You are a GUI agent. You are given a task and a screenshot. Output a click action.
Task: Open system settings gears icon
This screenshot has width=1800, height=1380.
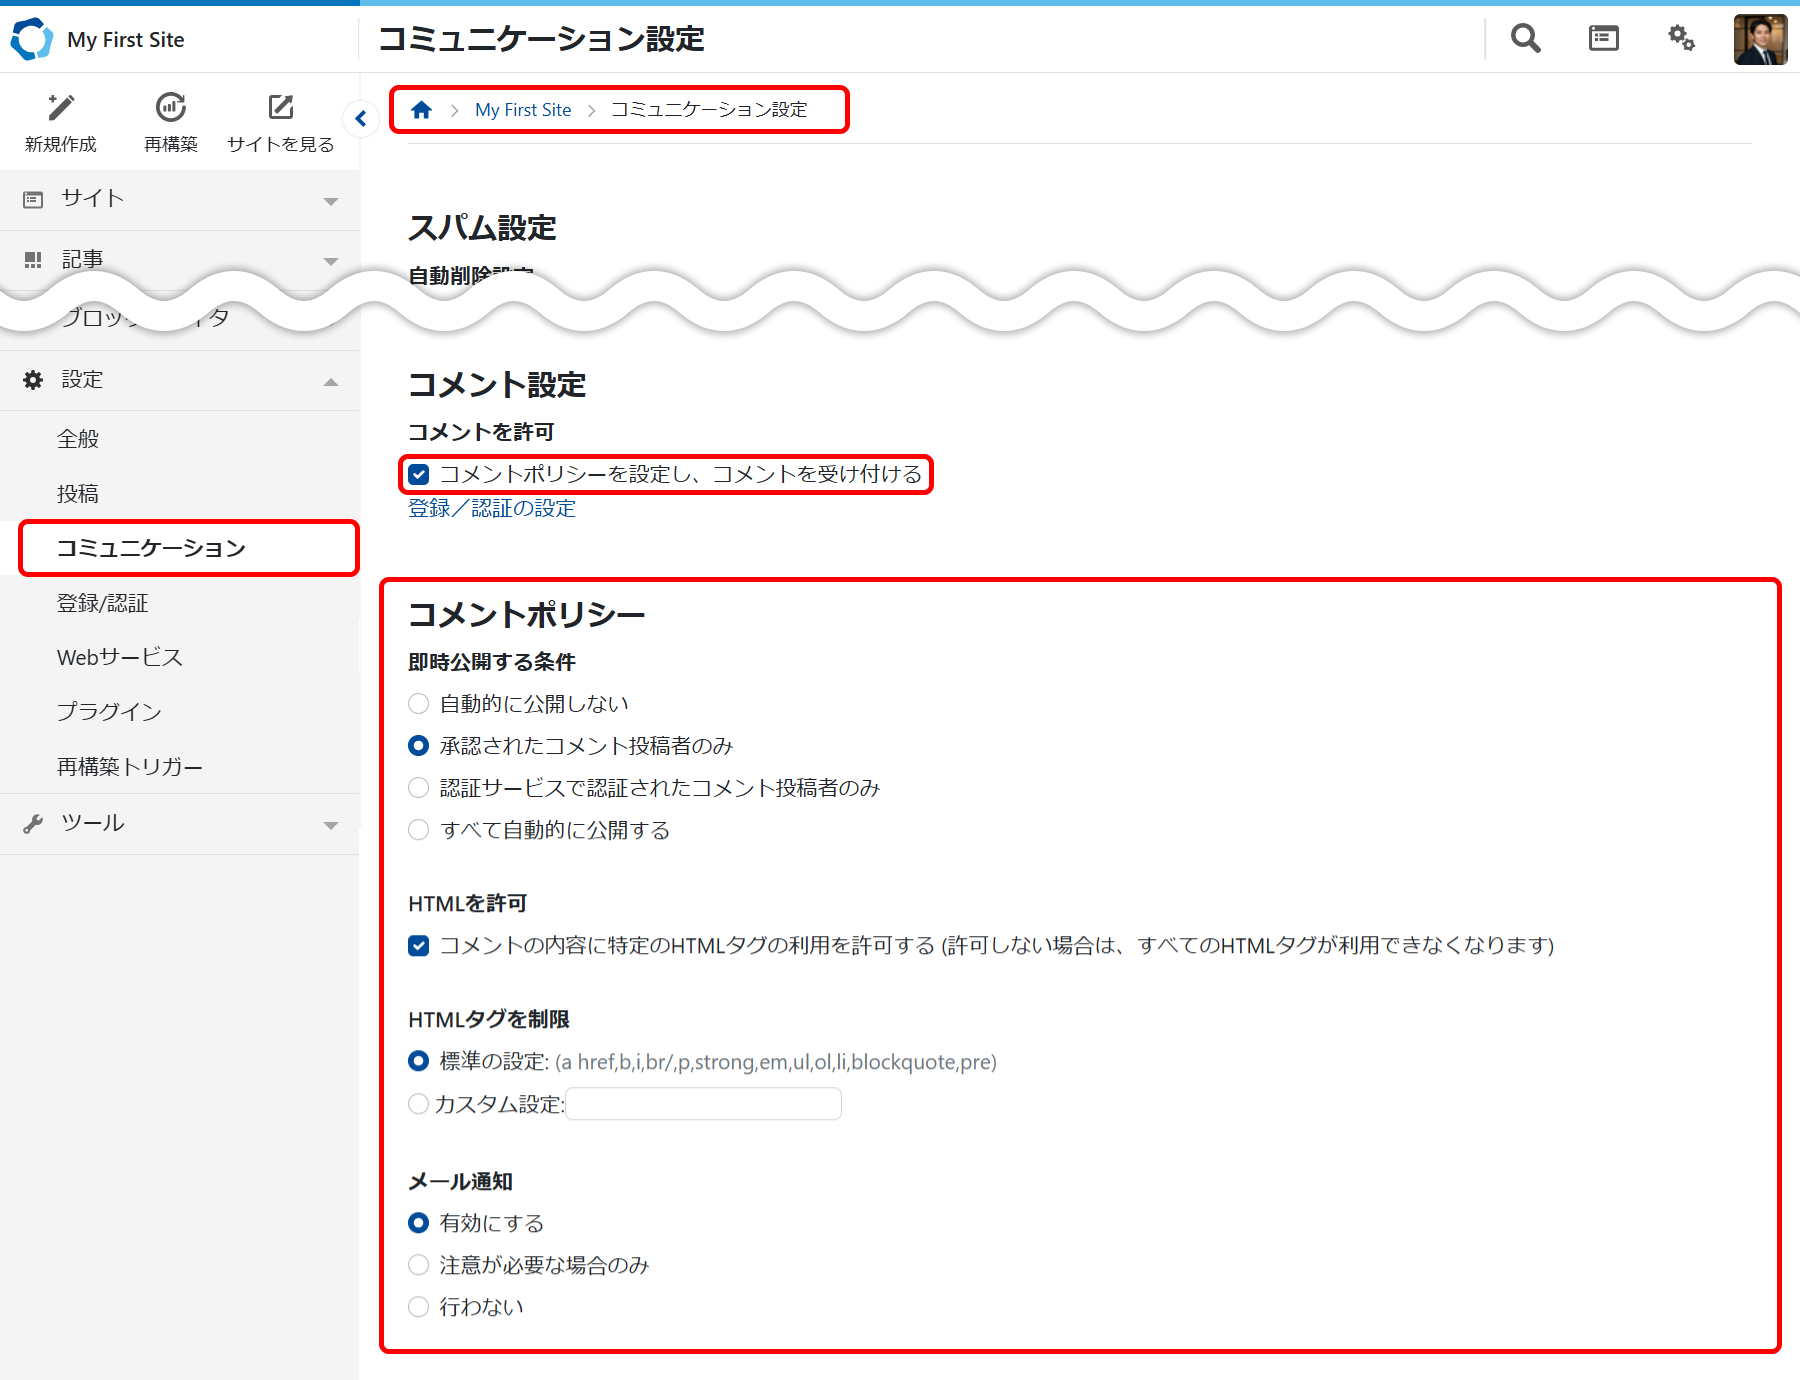[x=1681, y=39]
